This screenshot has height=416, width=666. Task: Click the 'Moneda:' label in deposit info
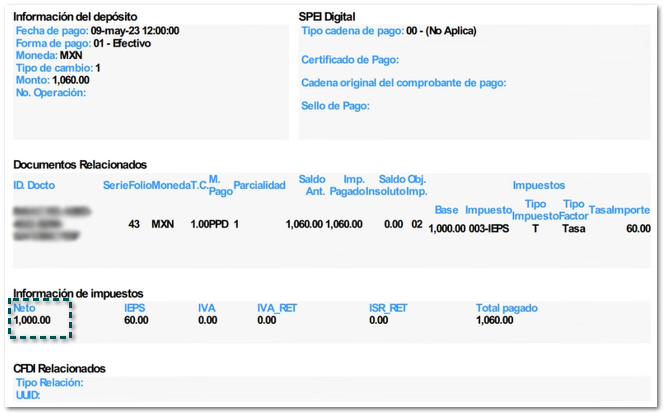37,55
